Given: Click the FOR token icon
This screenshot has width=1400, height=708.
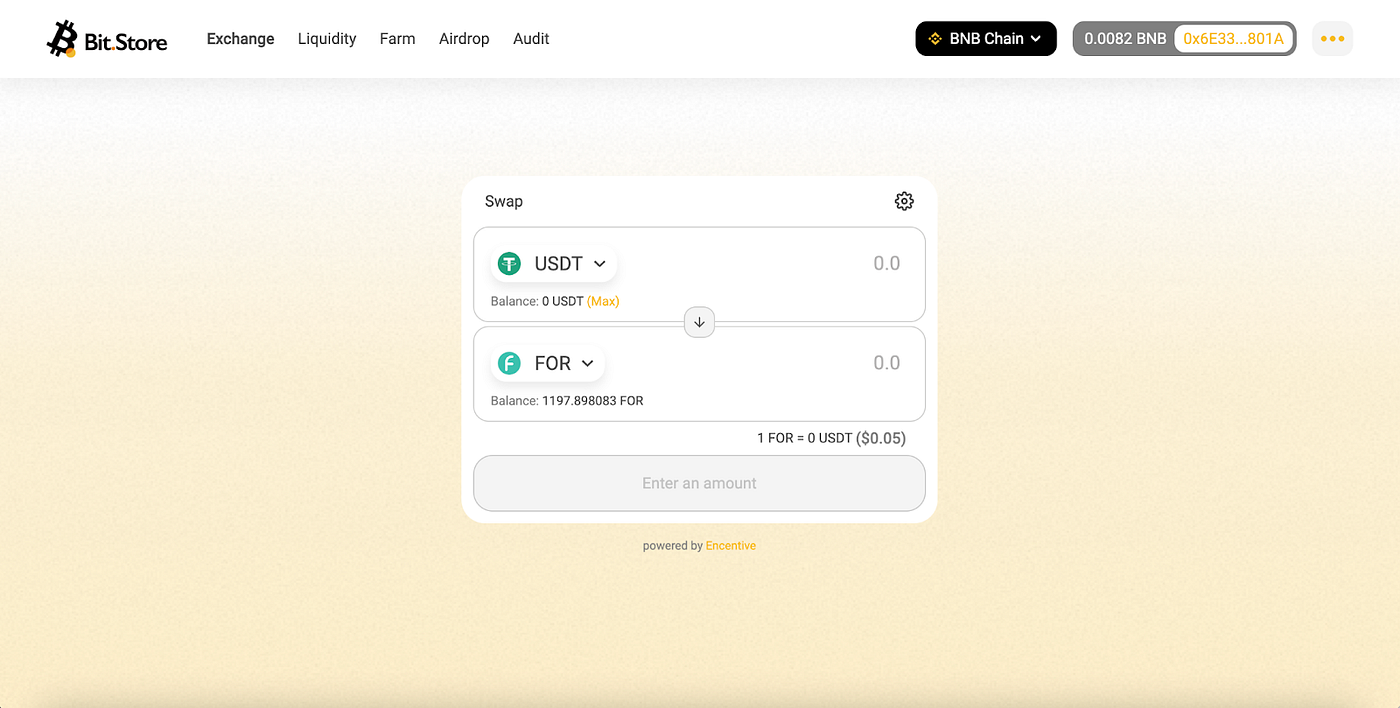Looking at the screenshot, I should pos(510,363).
